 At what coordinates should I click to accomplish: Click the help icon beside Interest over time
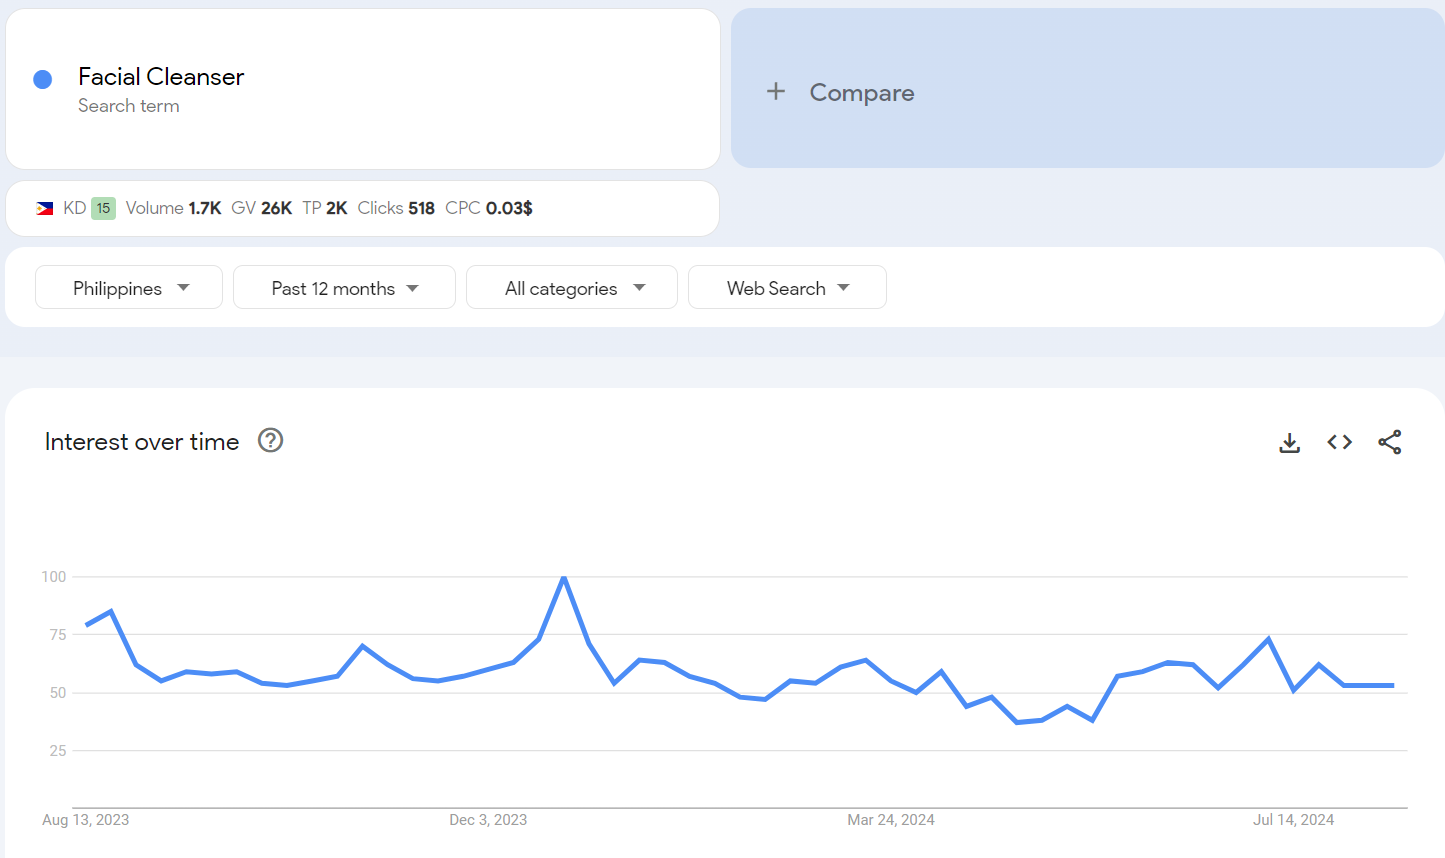tap(270, 440)
